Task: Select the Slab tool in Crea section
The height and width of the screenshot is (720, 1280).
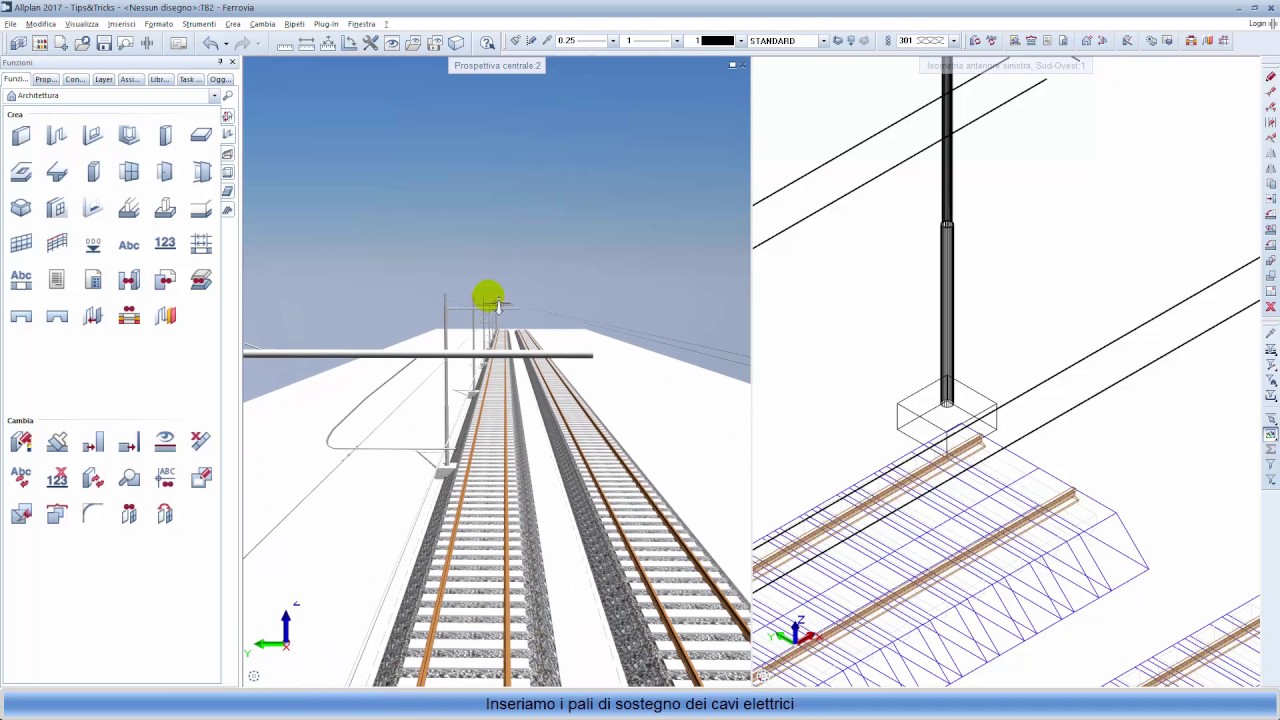Action: point(201,136)
